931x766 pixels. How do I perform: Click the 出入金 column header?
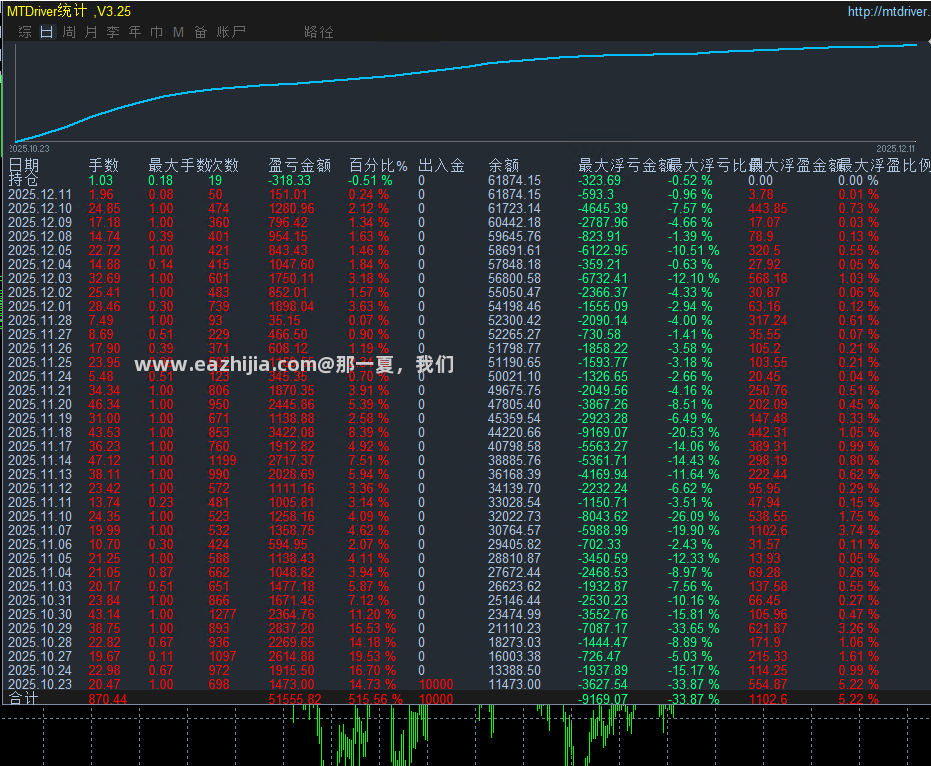coord(441,165)
